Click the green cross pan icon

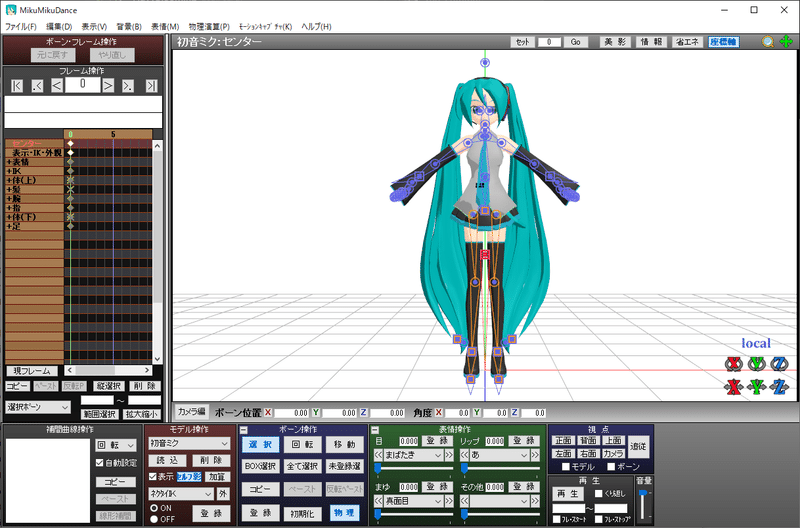pyautogui.click(x=786, y=42)
